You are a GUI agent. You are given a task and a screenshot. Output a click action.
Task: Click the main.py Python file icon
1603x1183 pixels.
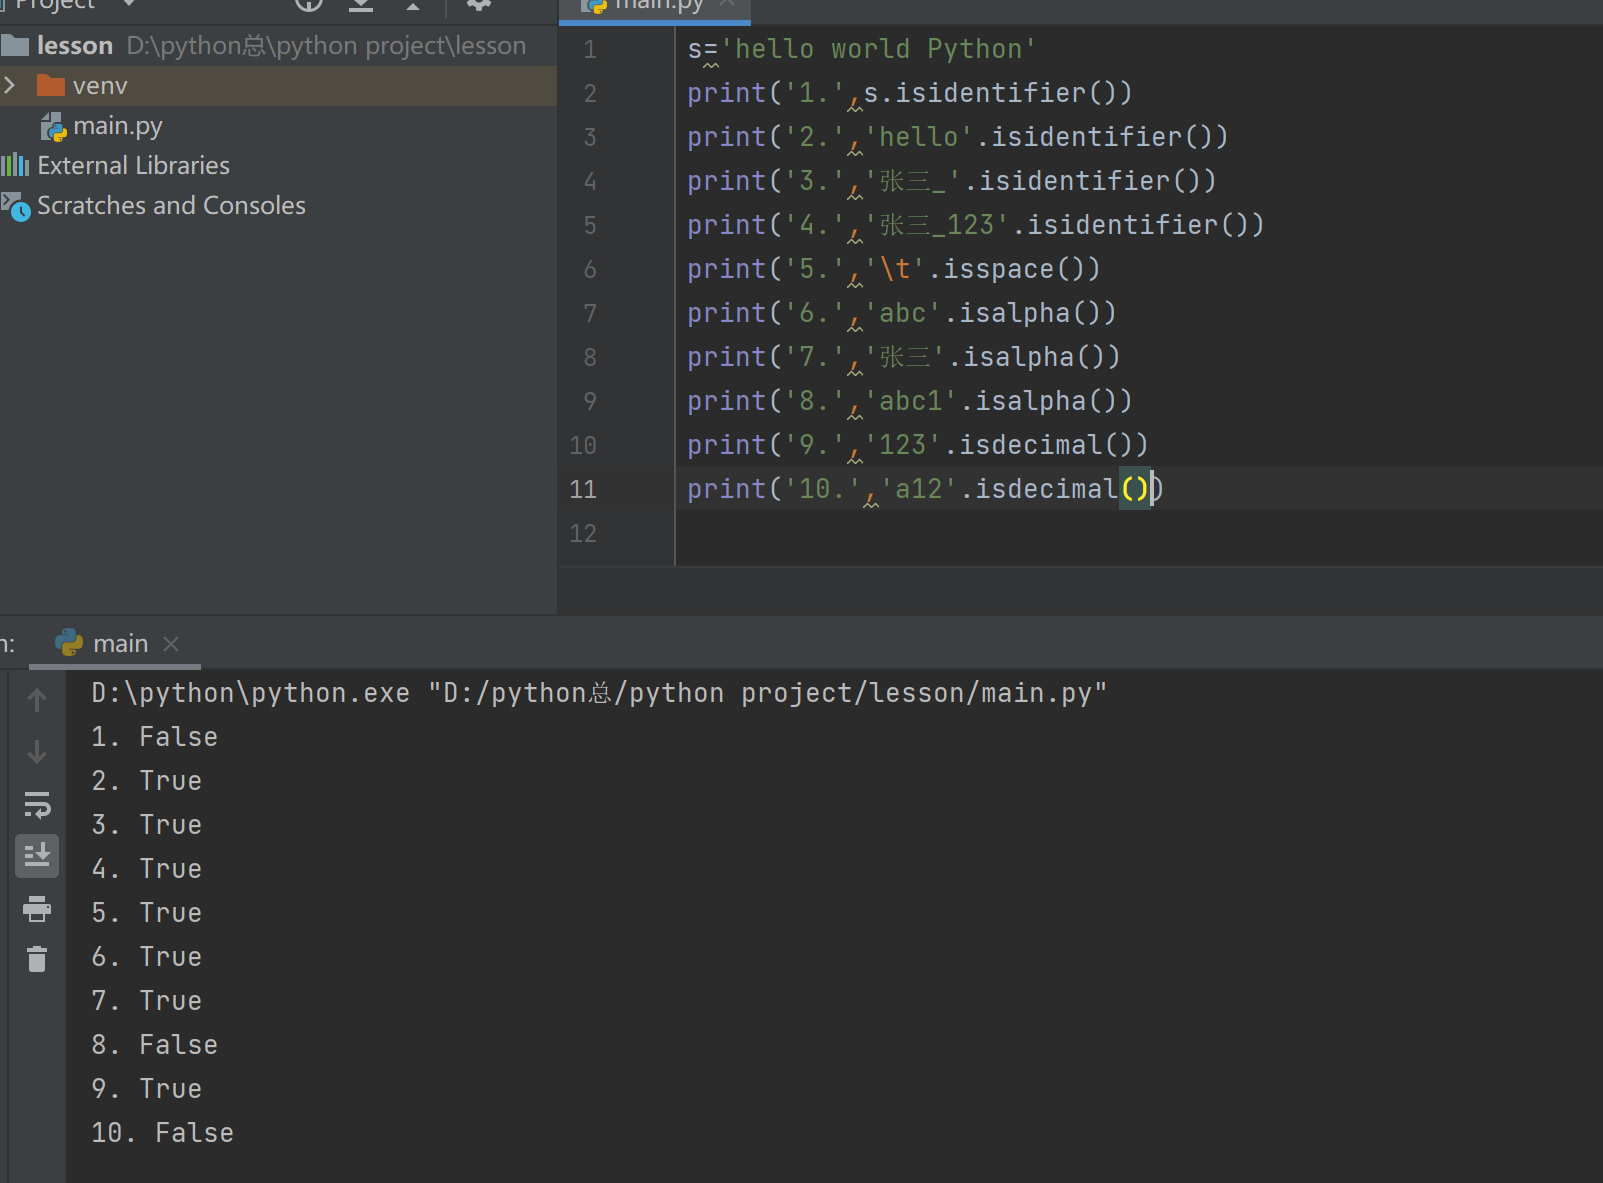[53, 127]
